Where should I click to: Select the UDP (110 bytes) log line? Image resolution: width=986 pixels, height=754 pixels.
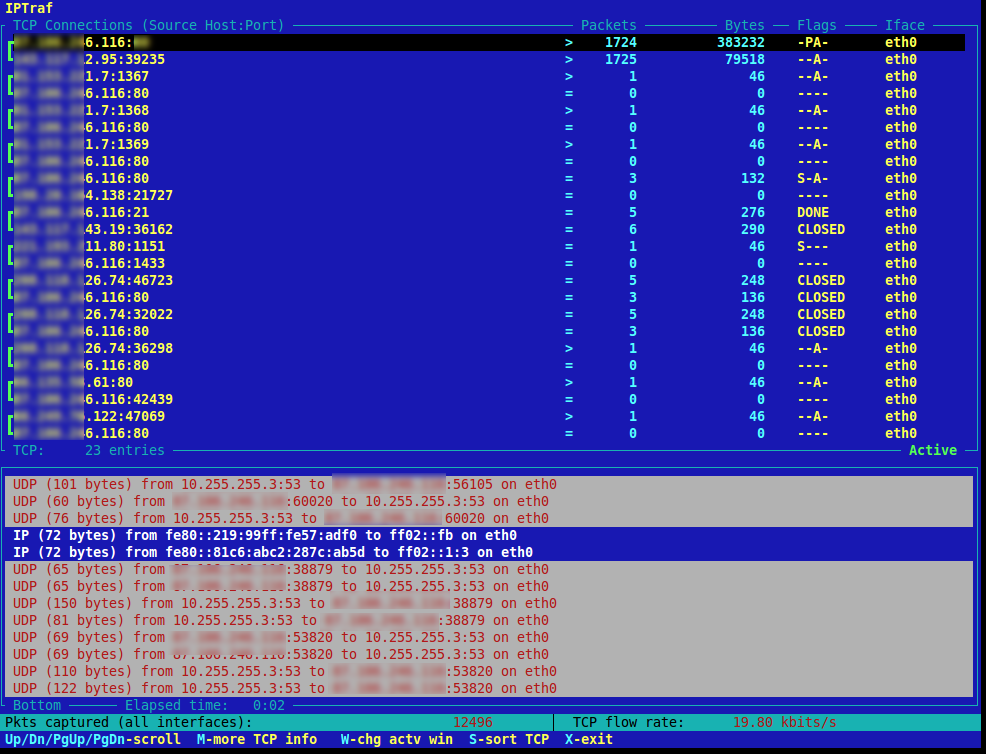[489, 671]
